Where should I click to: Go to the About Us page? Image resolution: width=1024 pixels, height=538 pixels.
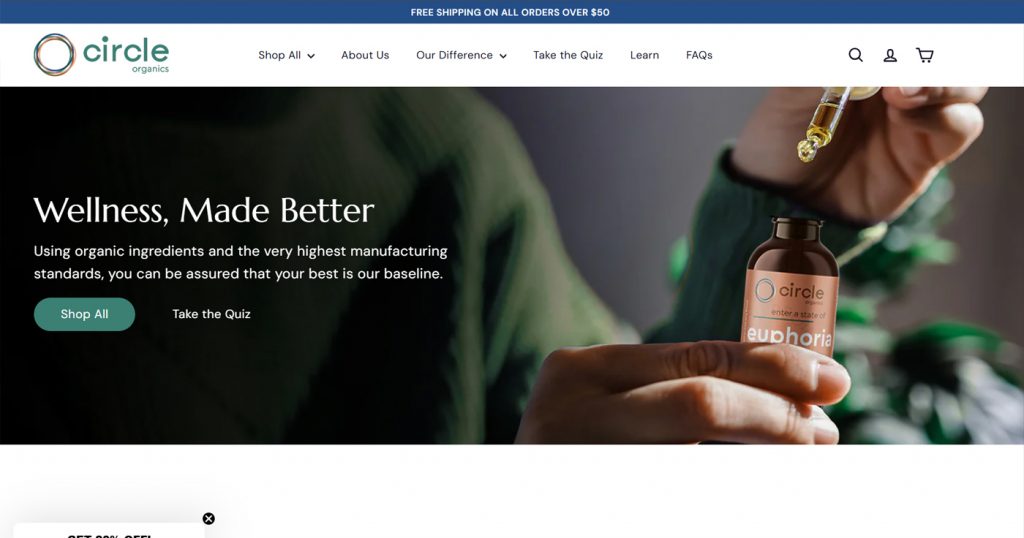coord(365,55)
